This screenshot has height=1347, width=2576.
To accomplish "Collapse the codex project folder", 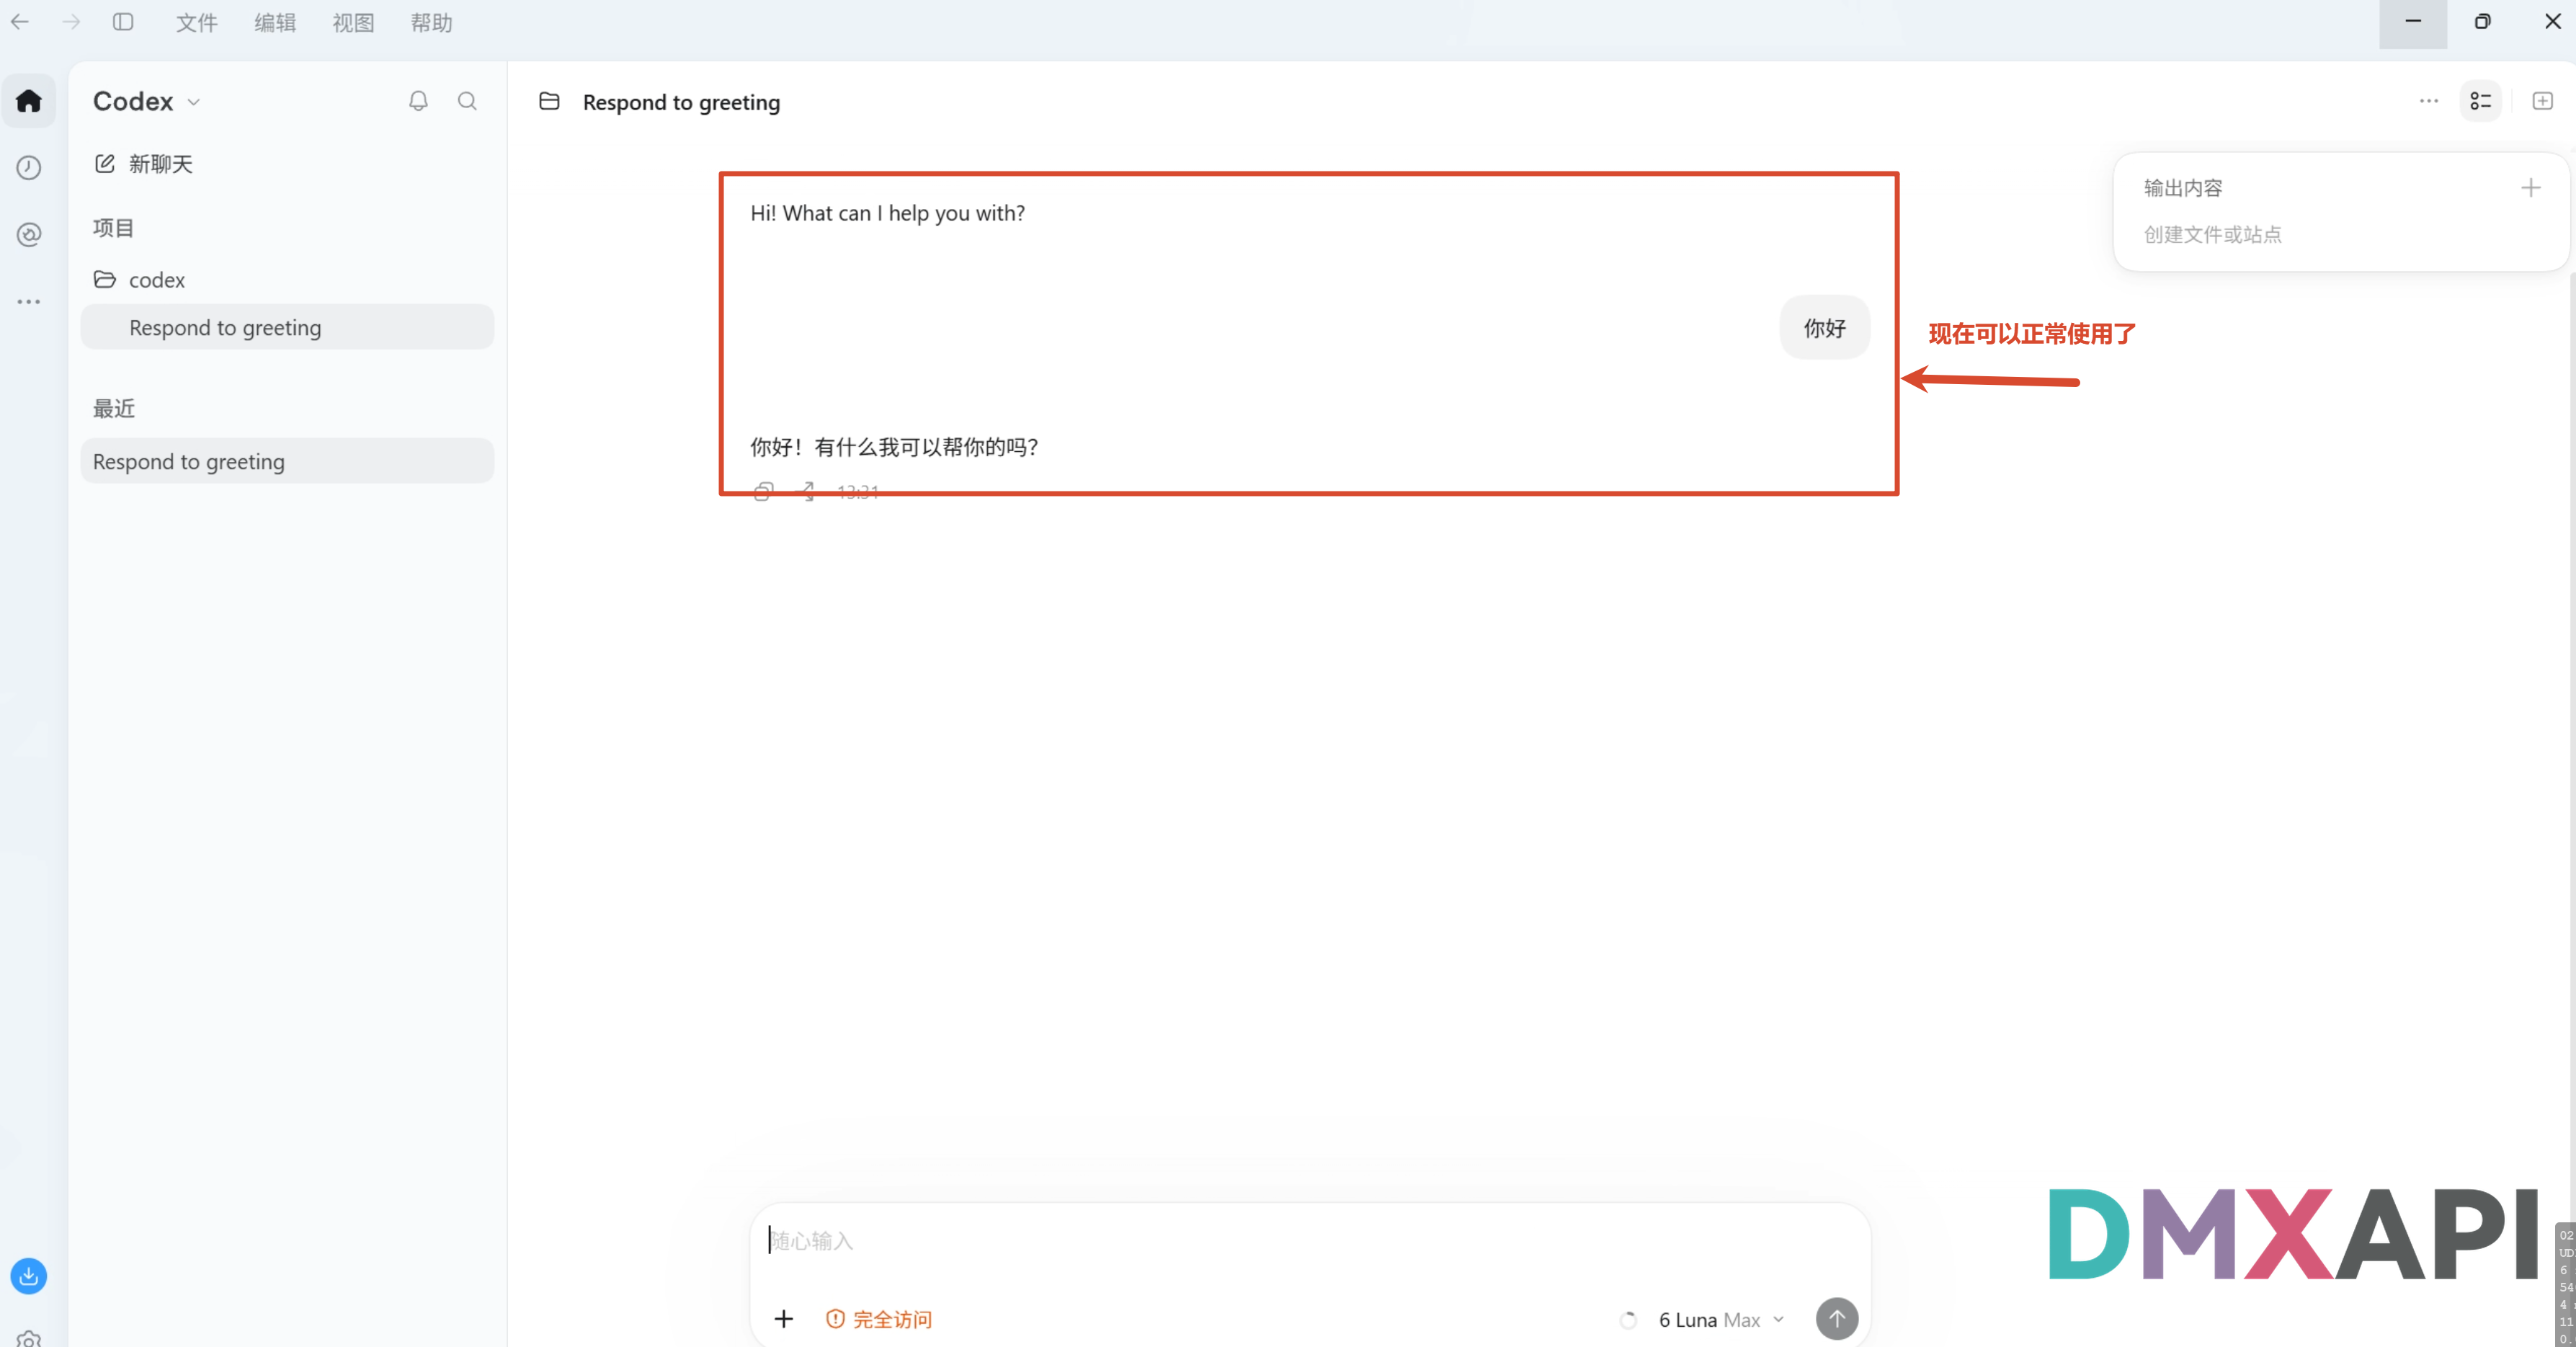I will [139, 280].
